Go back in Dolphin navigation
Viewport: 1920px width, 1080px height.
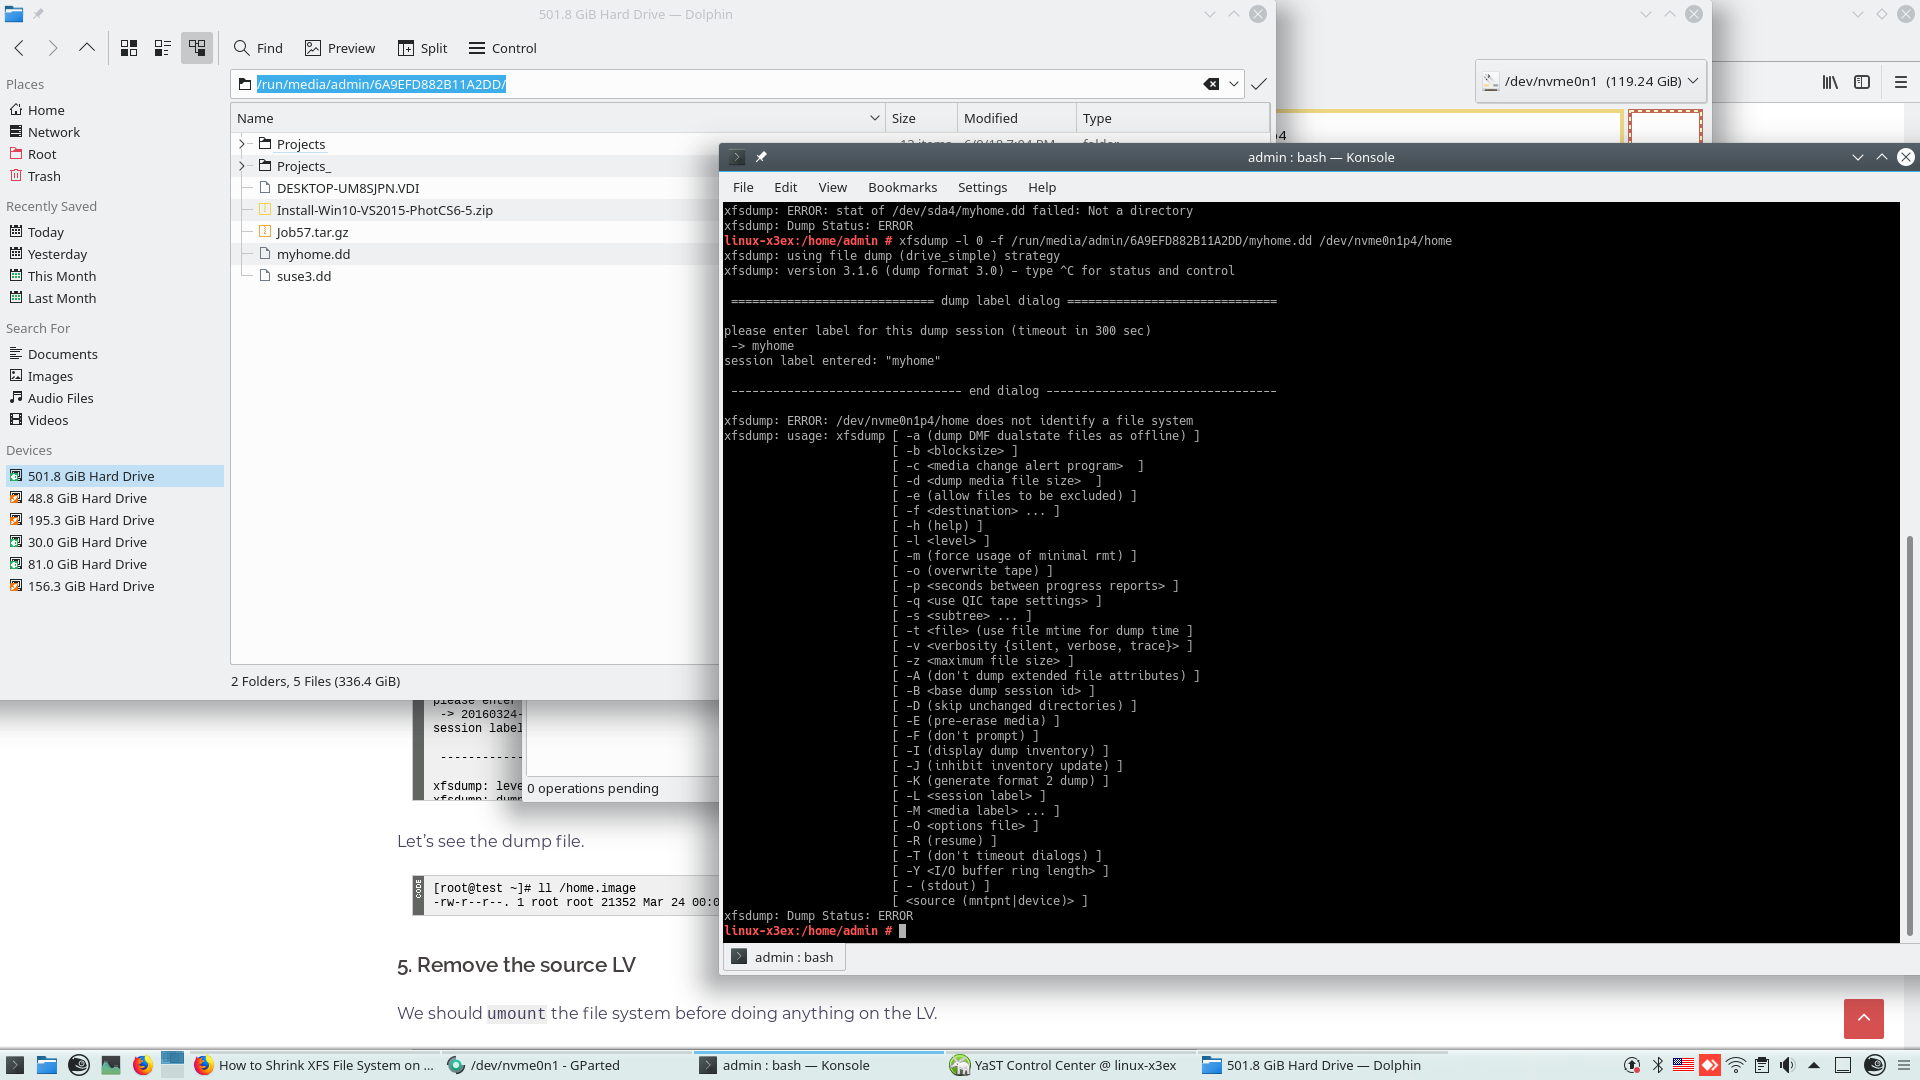(x=19, y=48)
